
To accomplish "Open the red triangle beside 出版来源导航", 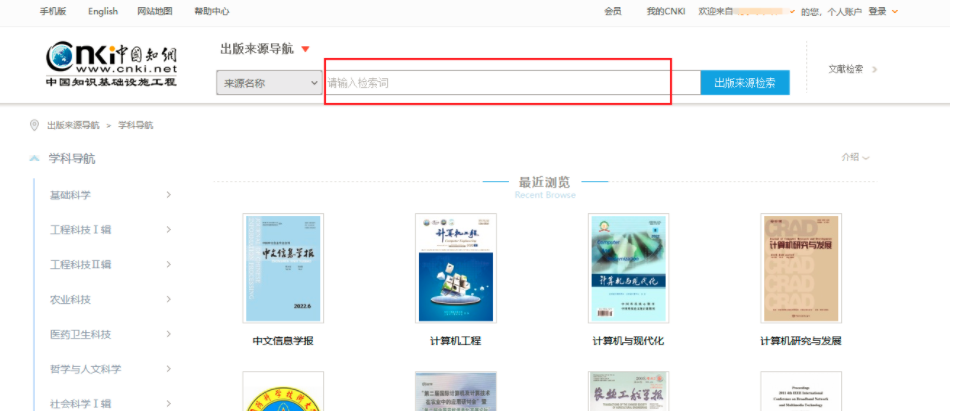I will coord(305,49).
